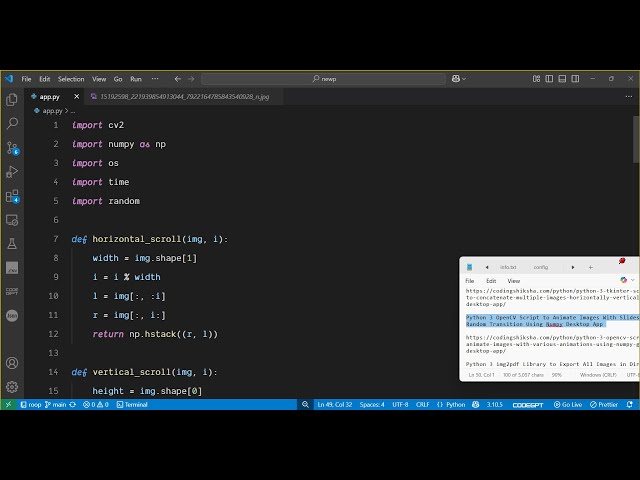Go back with the navigation arrow
Image resolution: width=640 pixels, height=480 pixels.
(x=178, y=79)
